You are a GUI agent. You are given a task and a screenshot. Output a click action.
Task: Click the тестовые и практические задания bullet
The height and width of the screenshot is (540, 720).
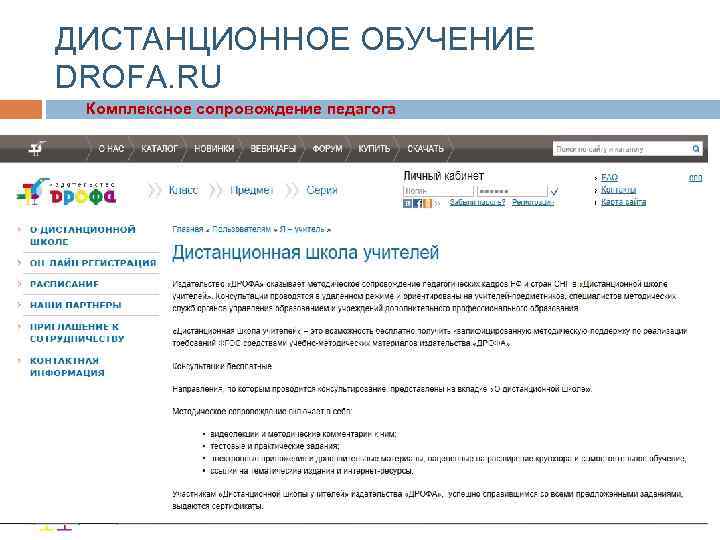pyautogui.click(x=275, y=446)
